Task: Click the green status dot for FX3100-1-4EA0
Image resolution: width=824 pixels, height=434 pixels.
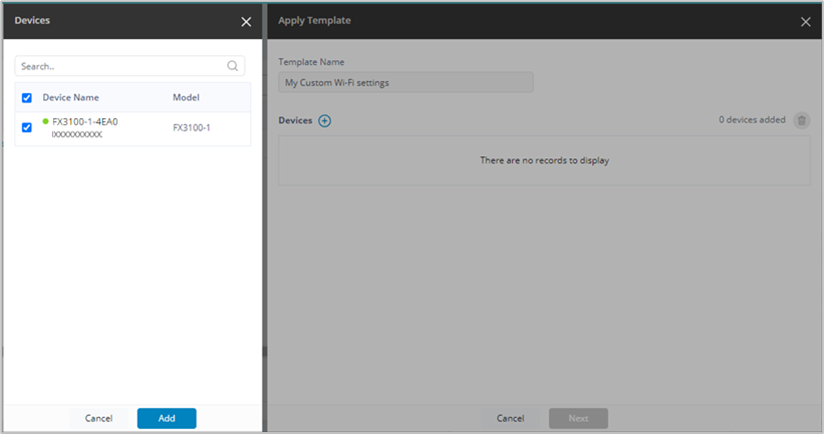Action: point(46,121)
